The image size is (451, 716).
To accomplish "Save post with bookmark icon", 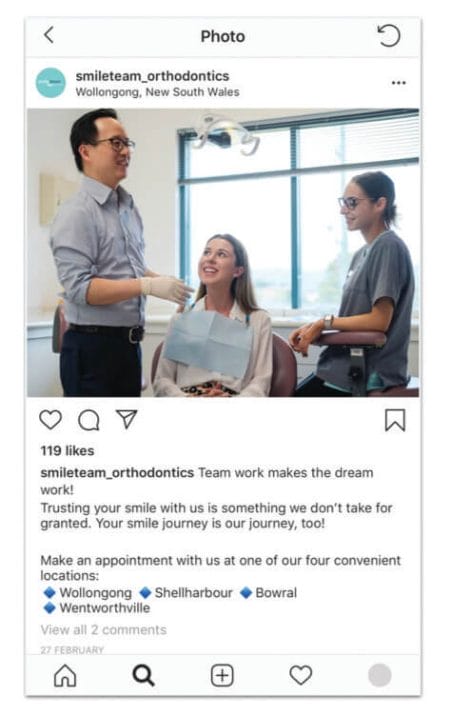I will coord(395,420).
